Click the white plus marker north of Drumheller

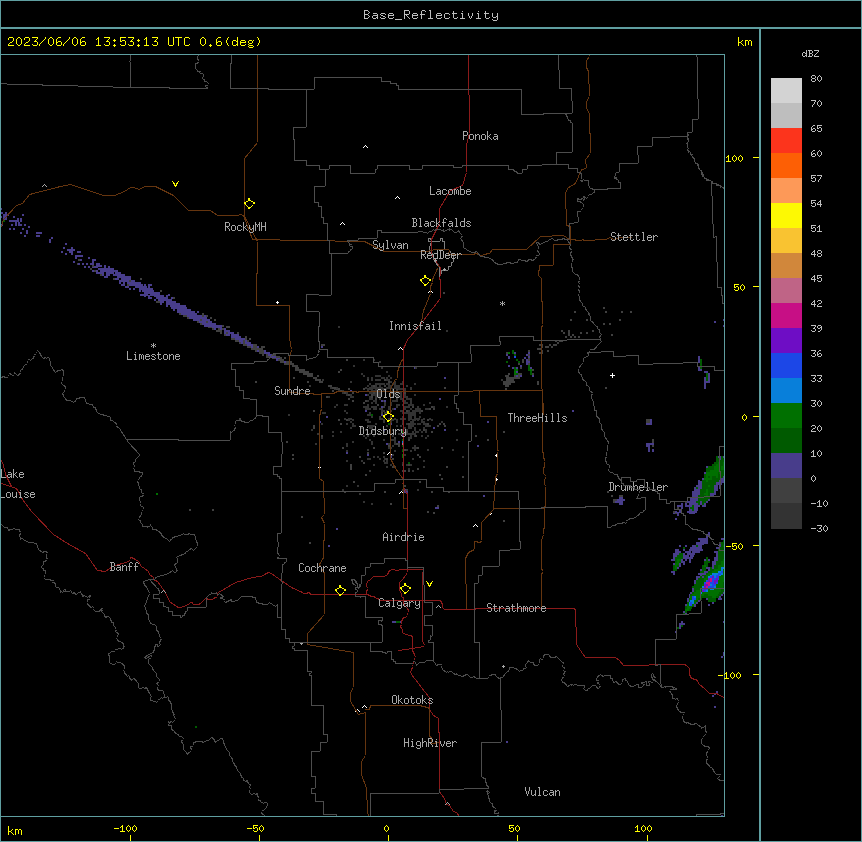coord(612,375)
